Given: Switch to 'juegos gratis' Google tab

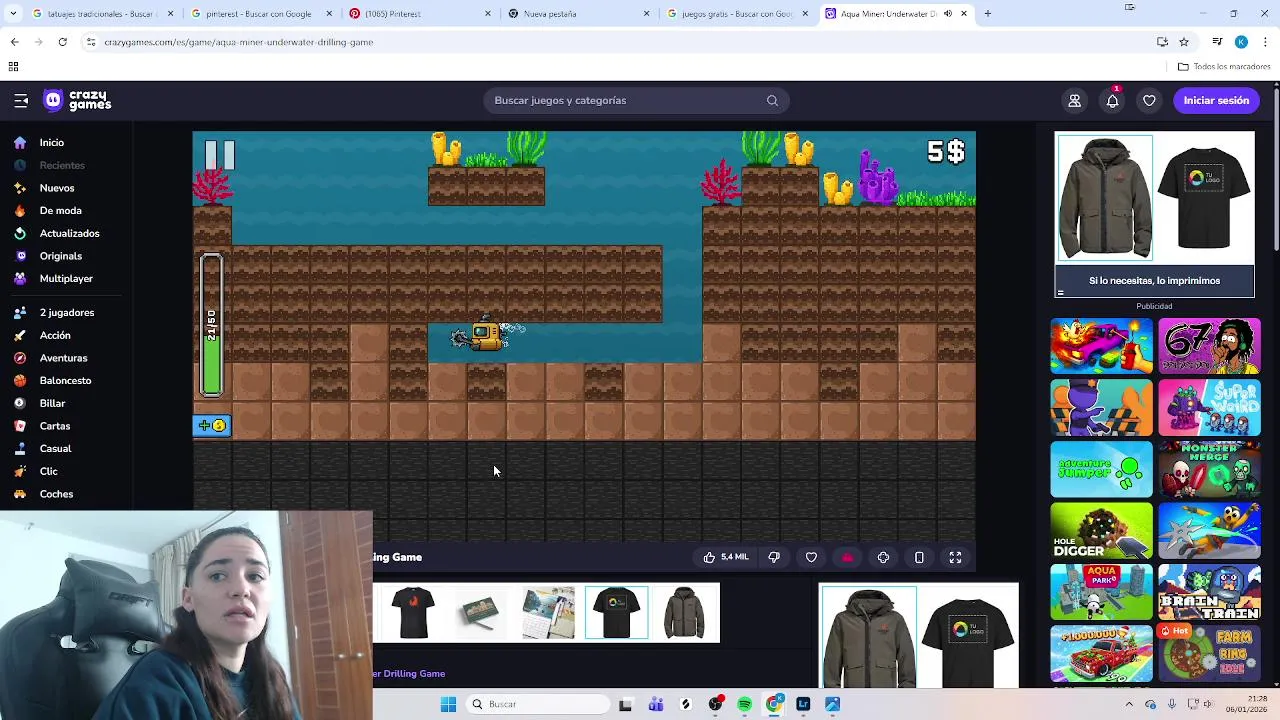Looking at the screenshot, I should click(x=735, y=14).
